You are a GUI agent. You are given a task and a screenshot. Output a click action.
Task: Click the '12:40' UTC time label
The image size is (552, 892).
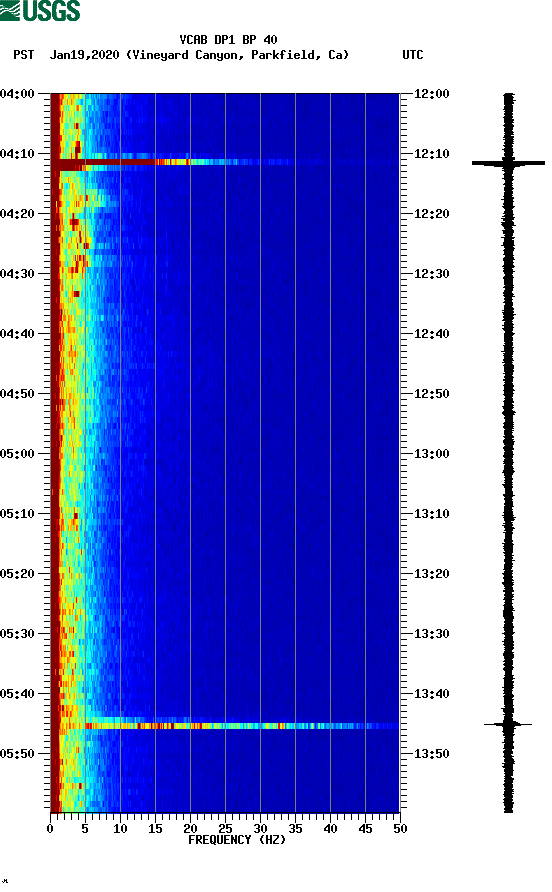pyautogui.click(x=431, y=333)
